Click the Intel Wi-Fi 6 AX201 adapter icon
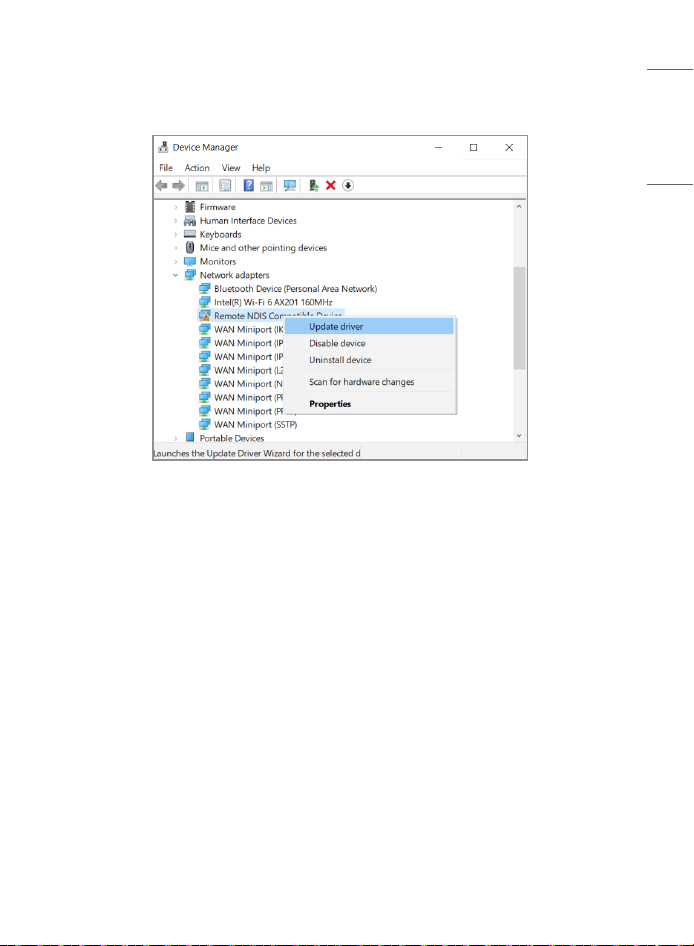 coord(205,302)
